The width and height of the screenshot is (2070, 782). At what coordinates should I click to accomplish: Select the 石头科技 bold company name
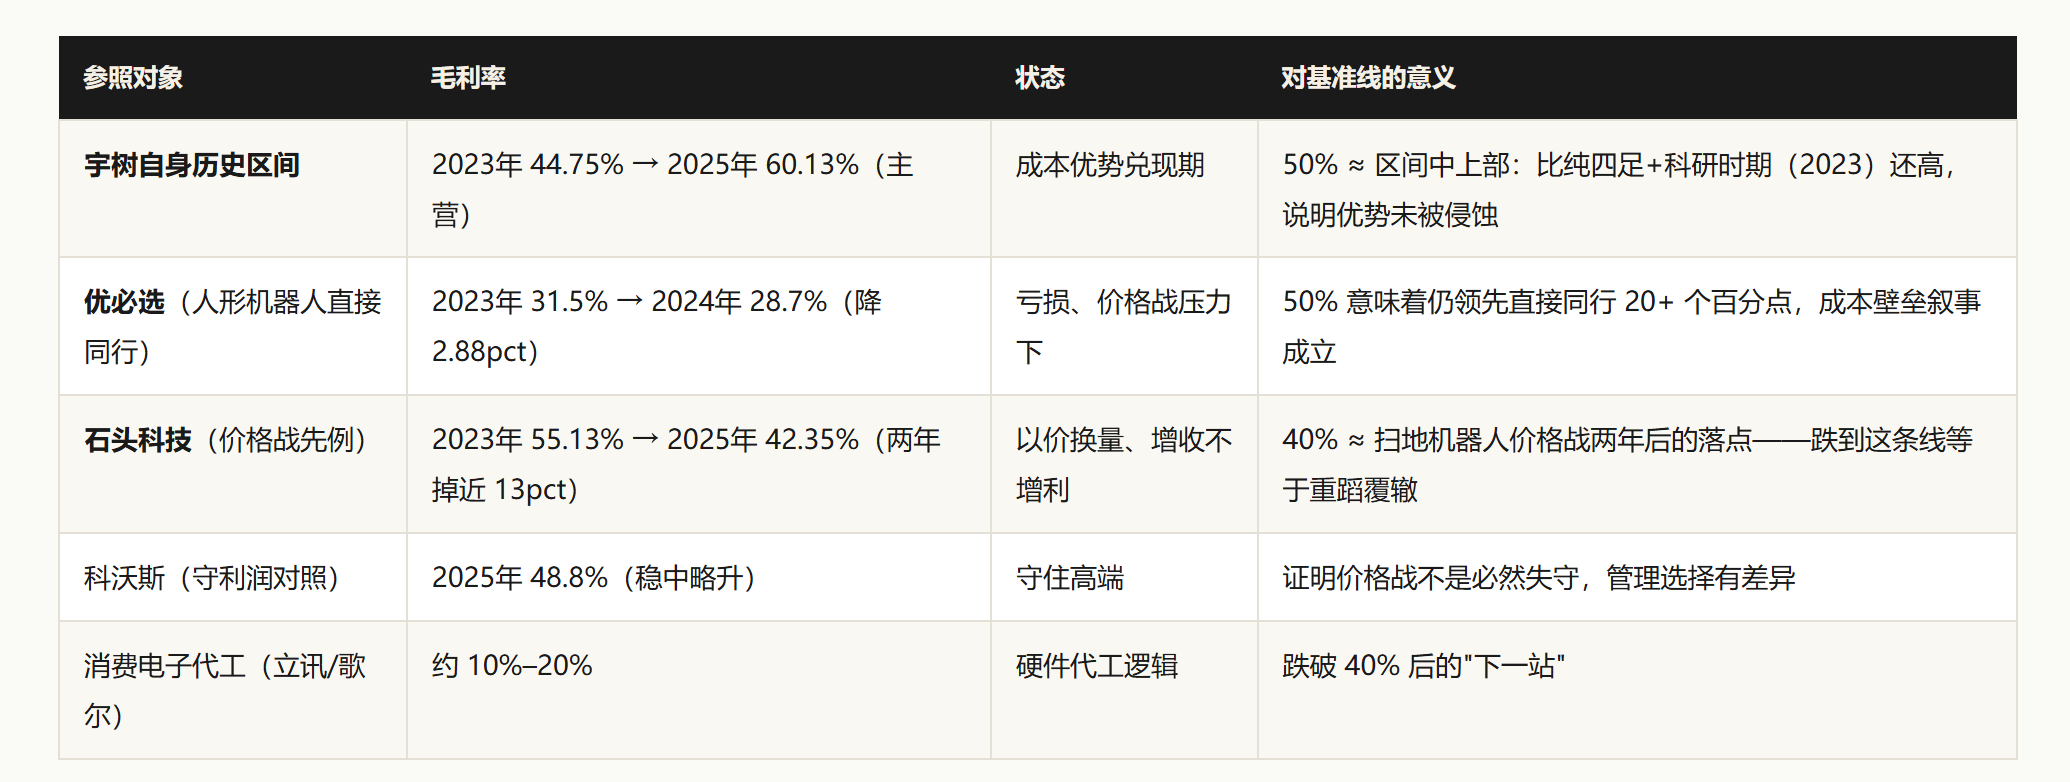138,440
